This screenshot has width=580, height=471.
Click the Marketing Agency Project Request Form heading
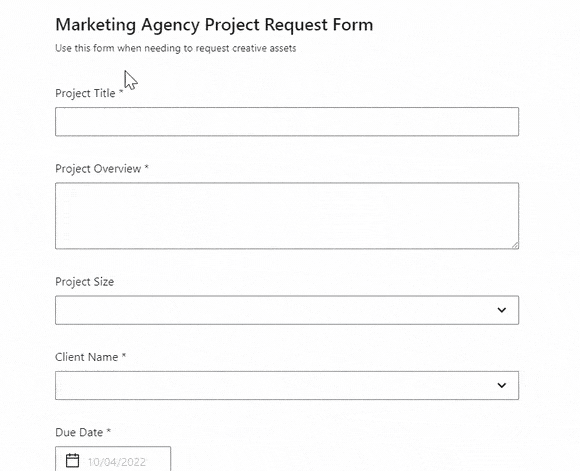[x=214, y=25]
